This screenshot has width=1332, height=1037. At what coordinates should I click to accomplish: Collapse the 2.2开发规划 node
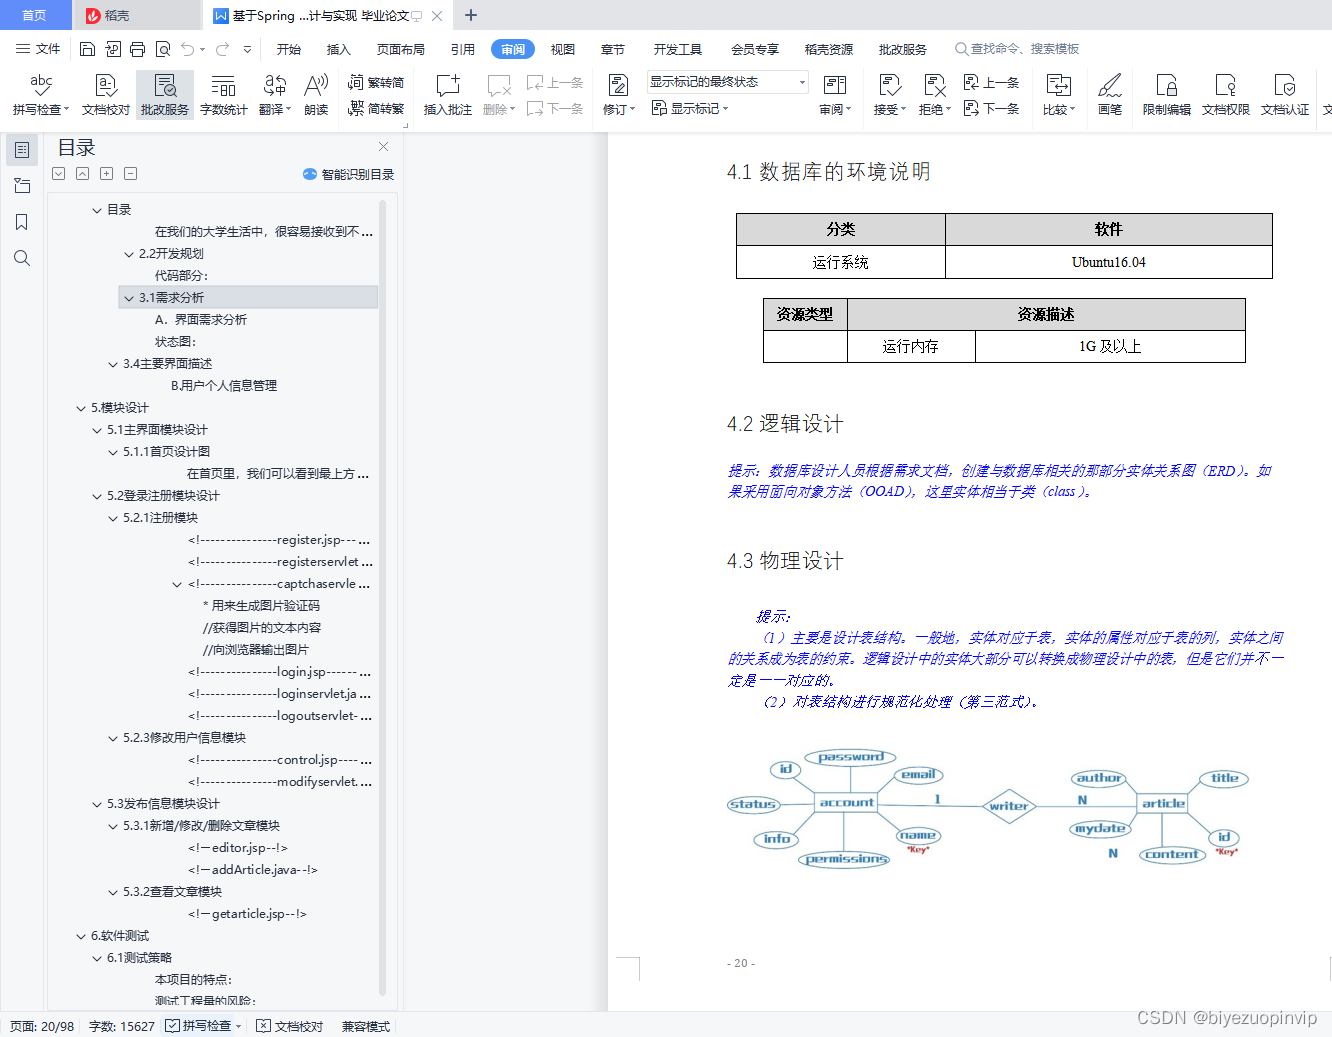(129, 254)
